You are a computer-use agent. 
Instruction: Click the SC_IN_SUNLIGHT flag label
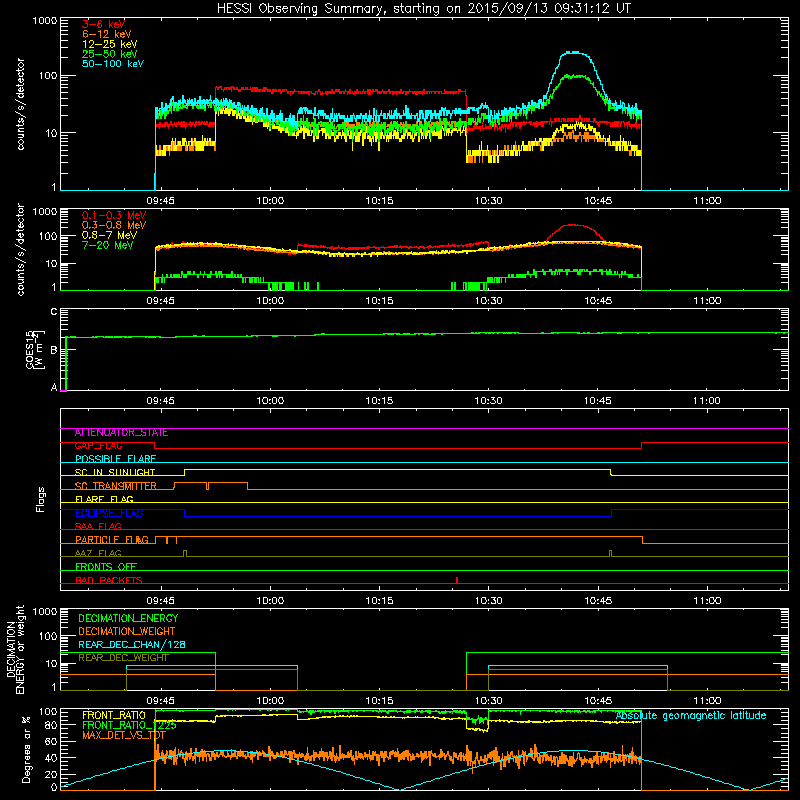pos(115,472)
